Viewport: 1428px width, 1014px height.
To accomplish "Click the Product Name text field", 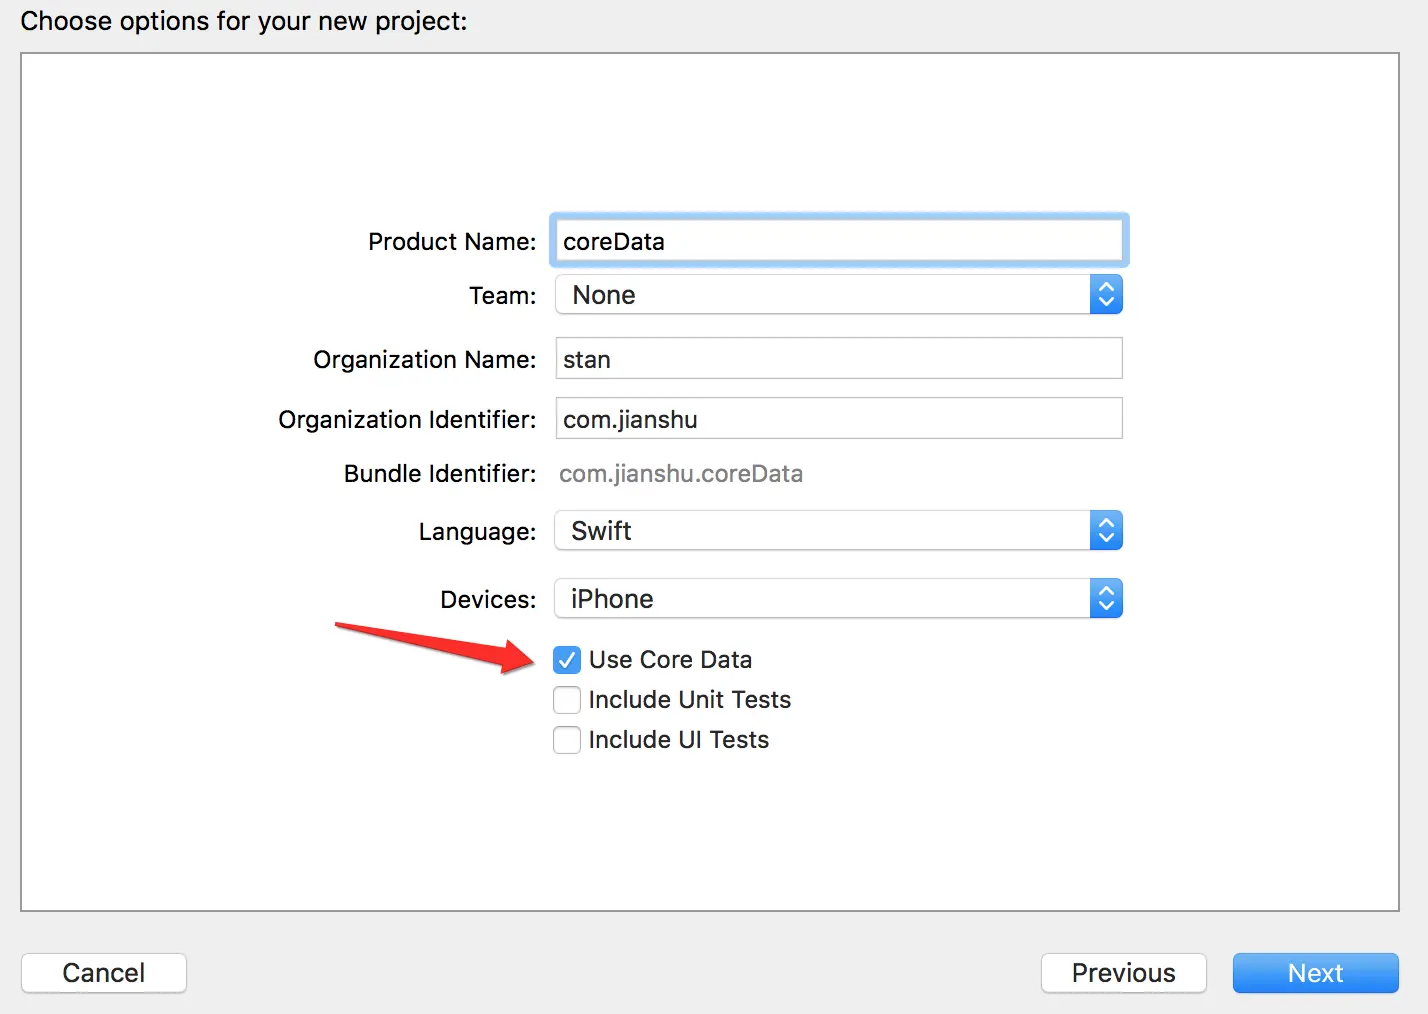I will (x=838, y=241).
